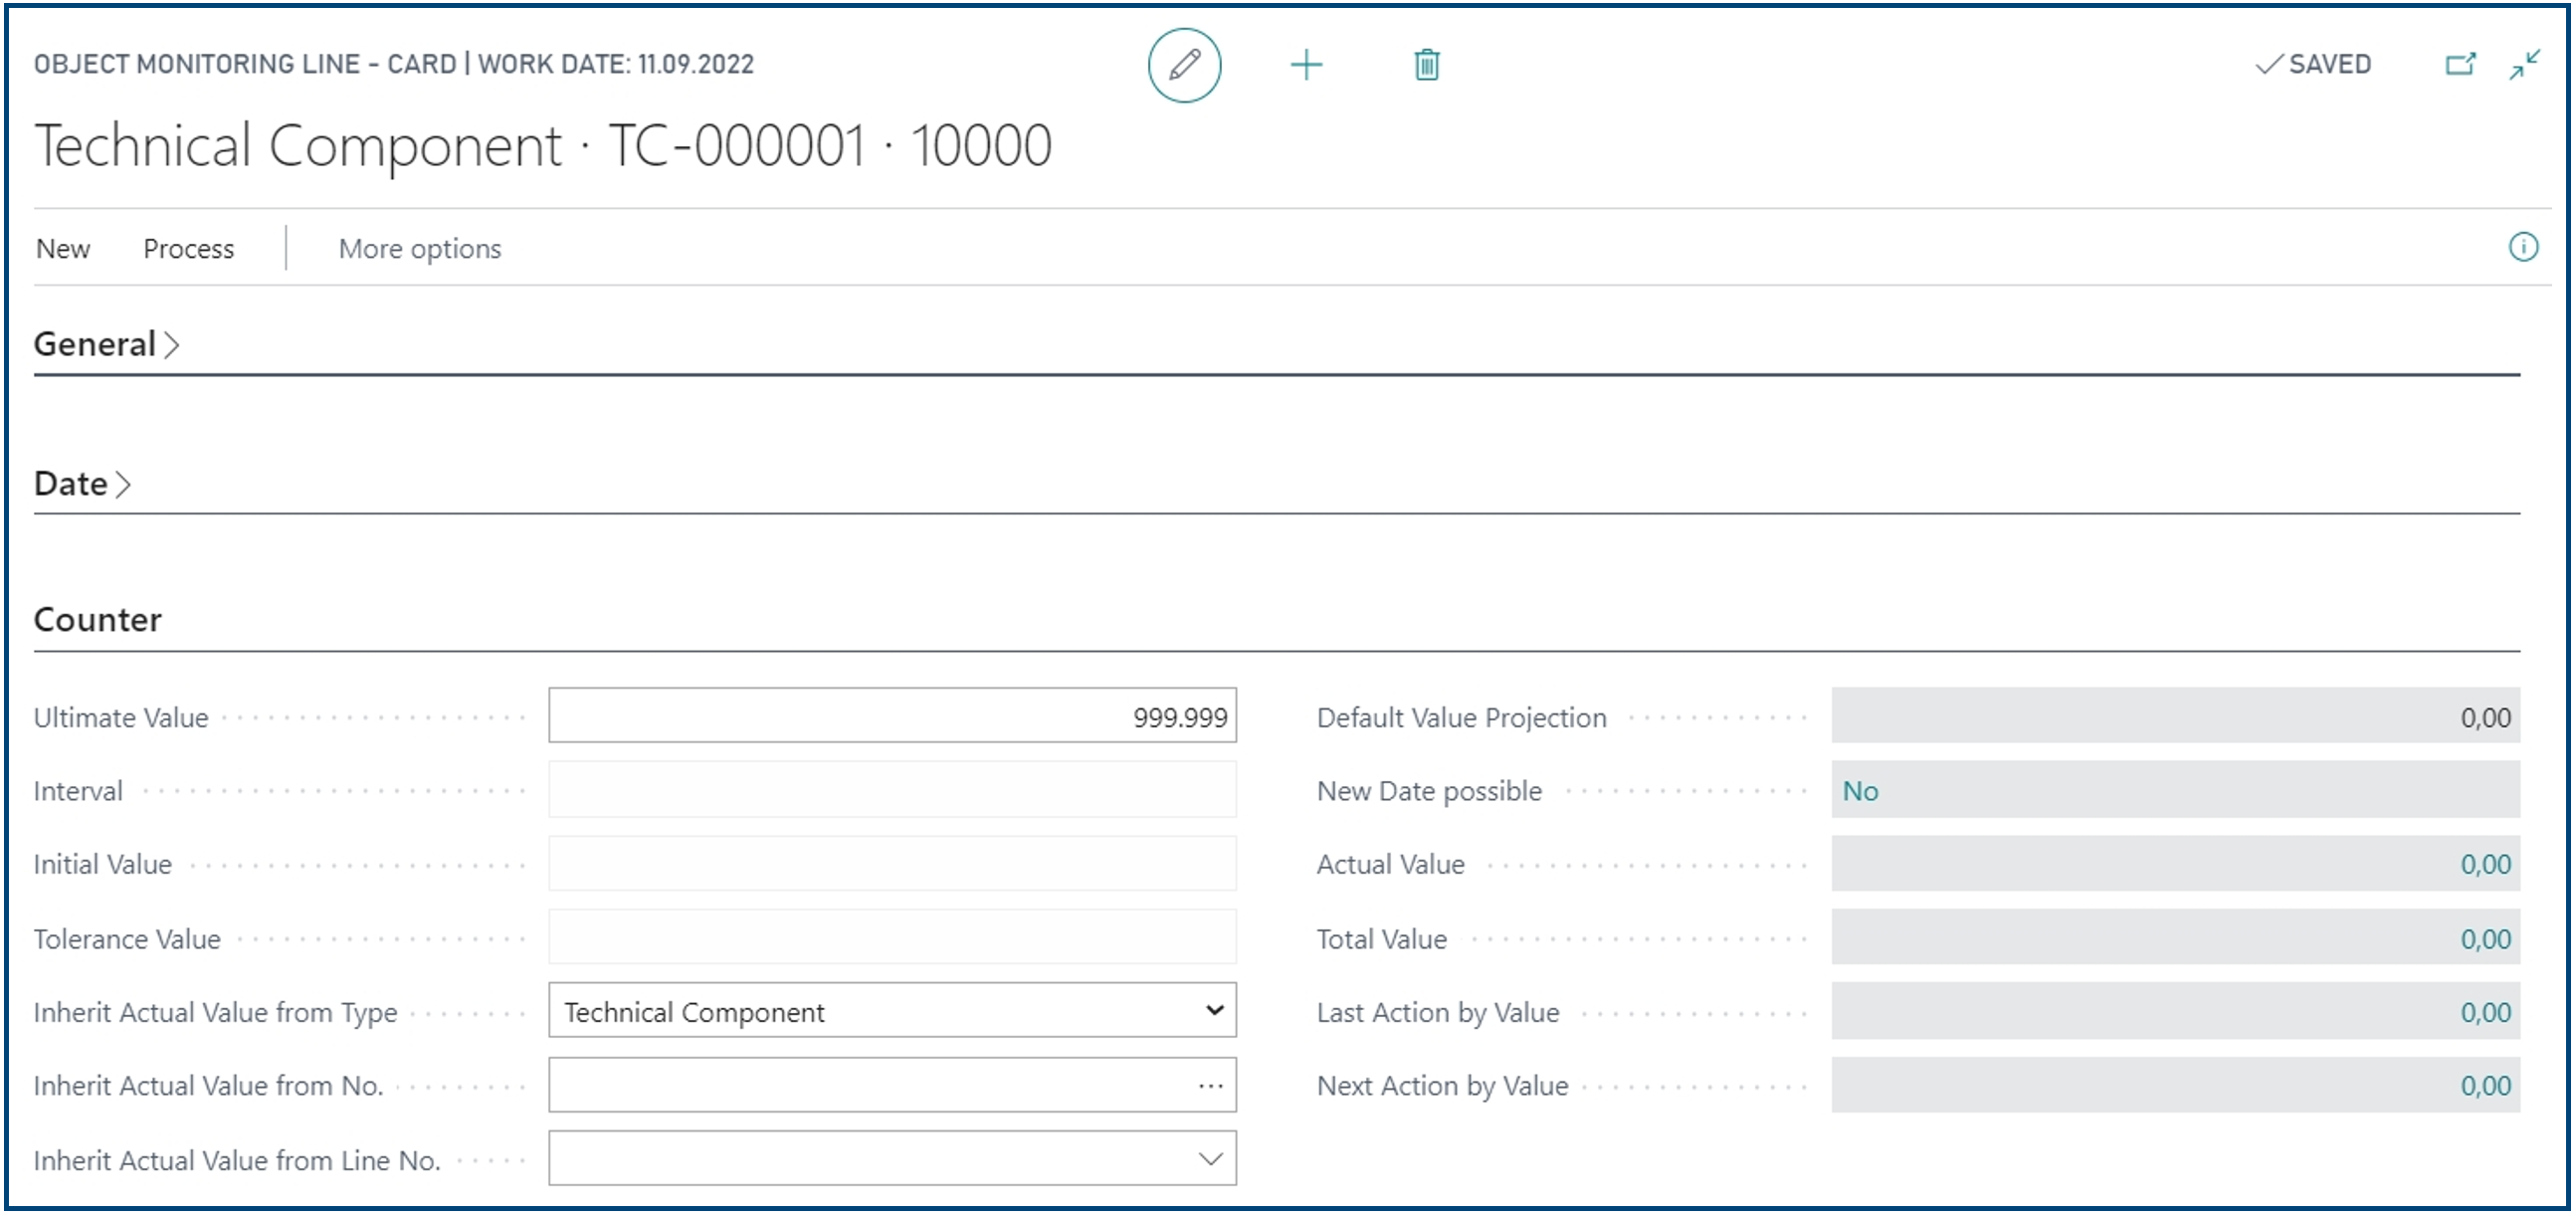
Task: Expand the Date section
Action: [x=82, y=484]
